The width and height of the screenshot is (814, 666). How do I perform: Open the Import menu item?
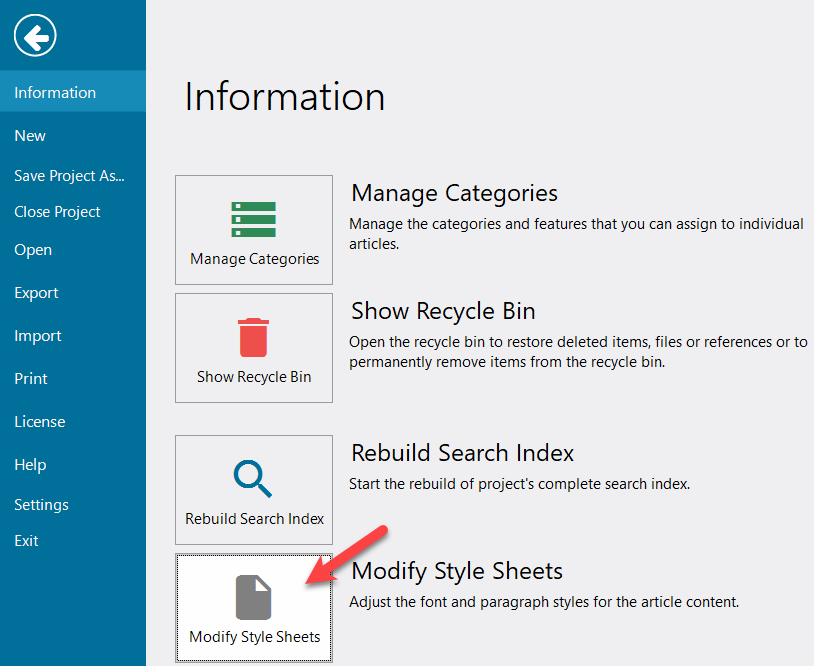coord(37,335)
